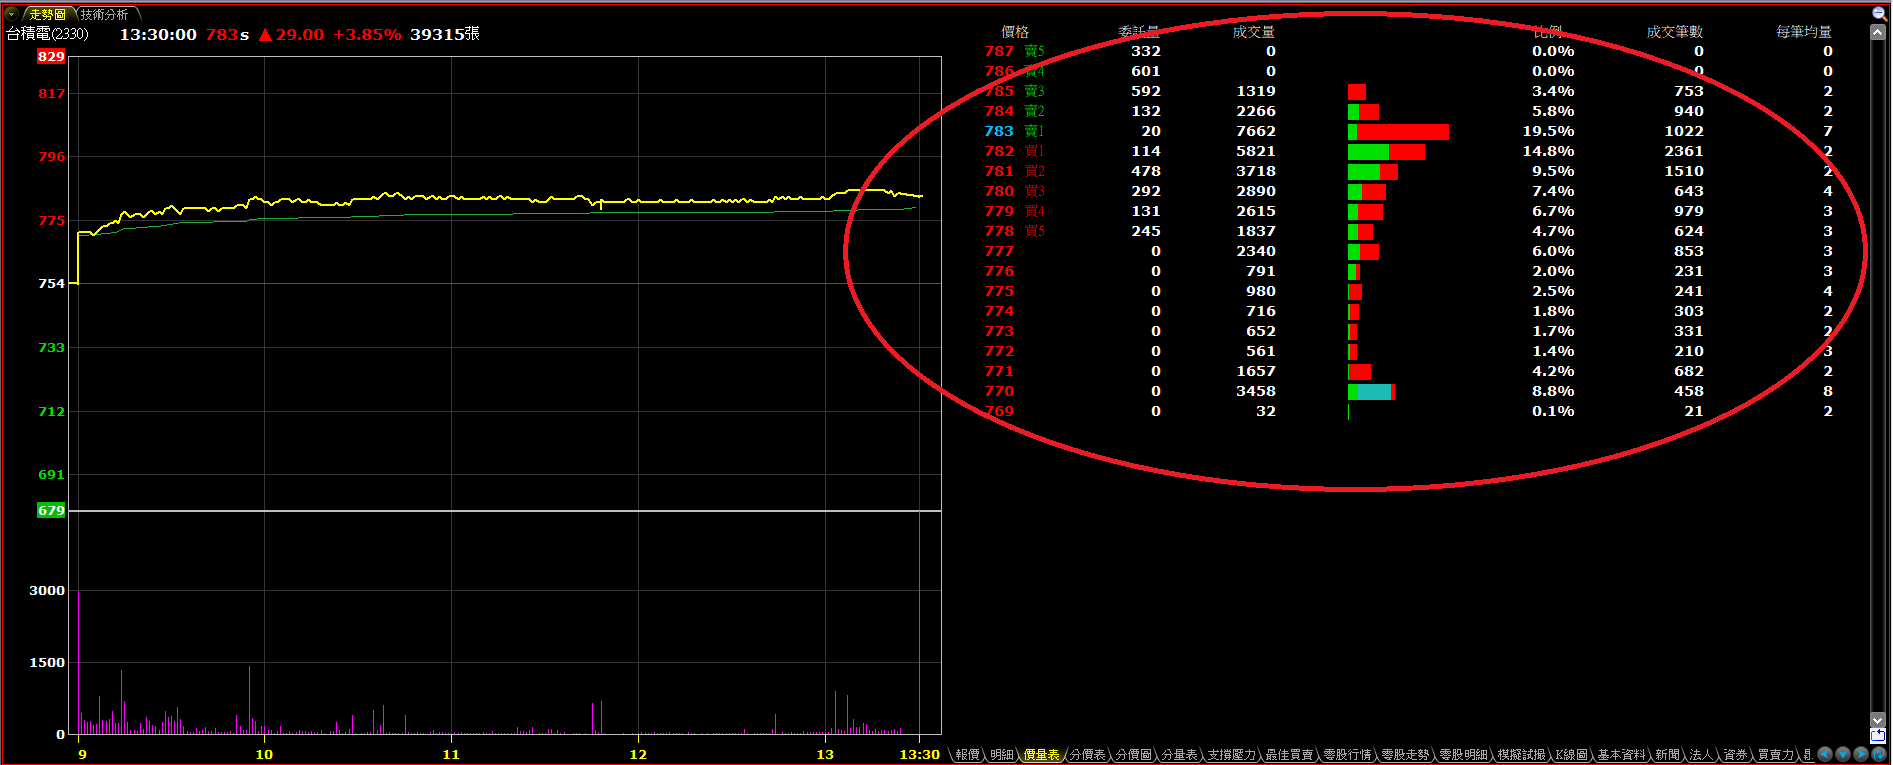Switch to the 分價圖 tab

click(x=1134, y=755)
